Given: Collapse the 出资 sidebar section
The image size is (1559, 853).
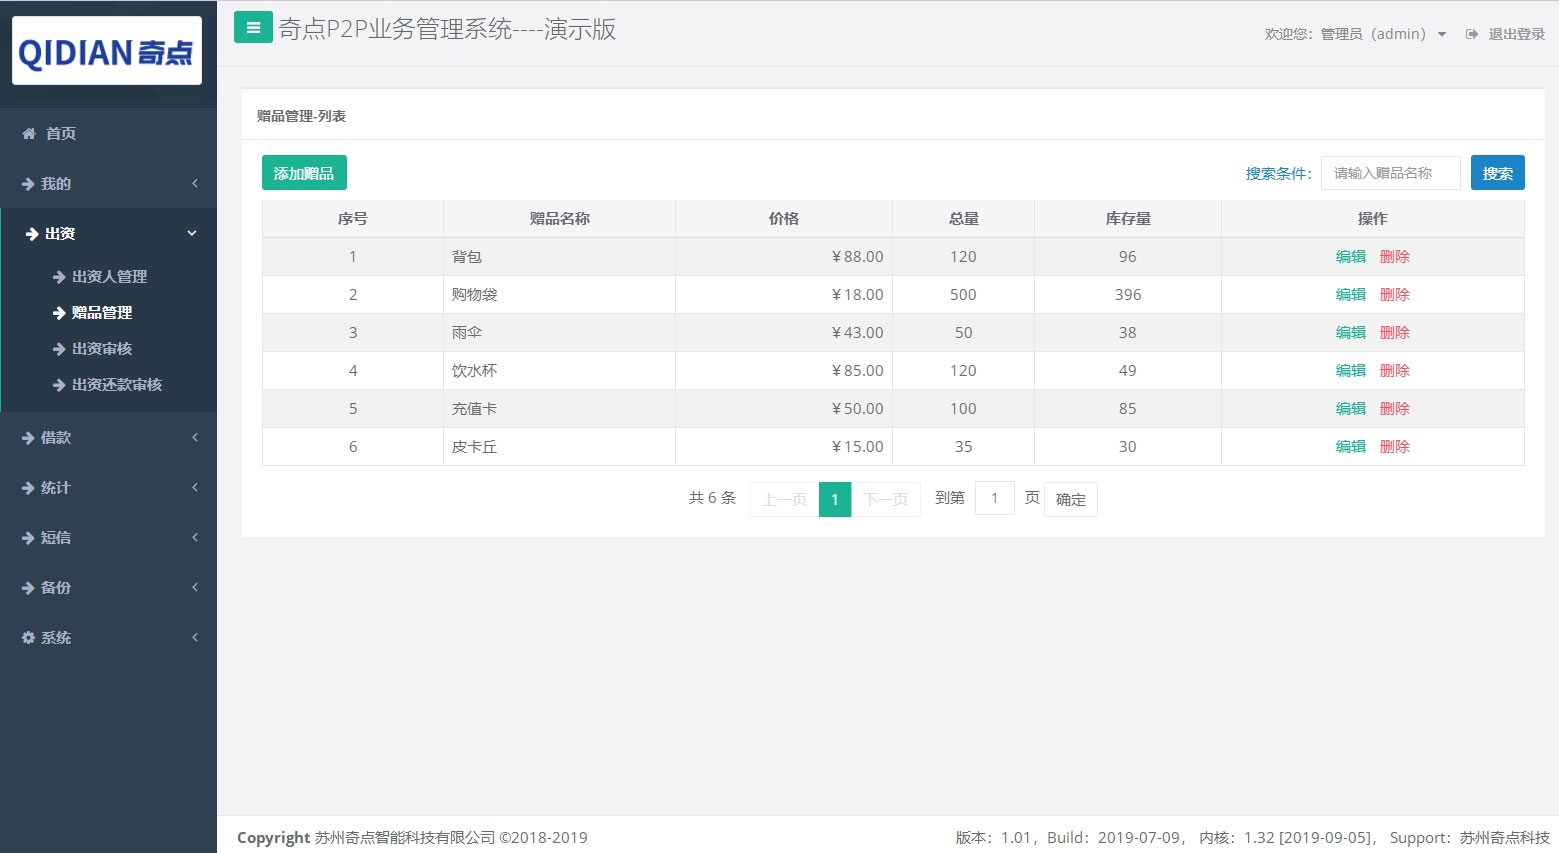Looking at the screenshot, I should coord(58,233).
